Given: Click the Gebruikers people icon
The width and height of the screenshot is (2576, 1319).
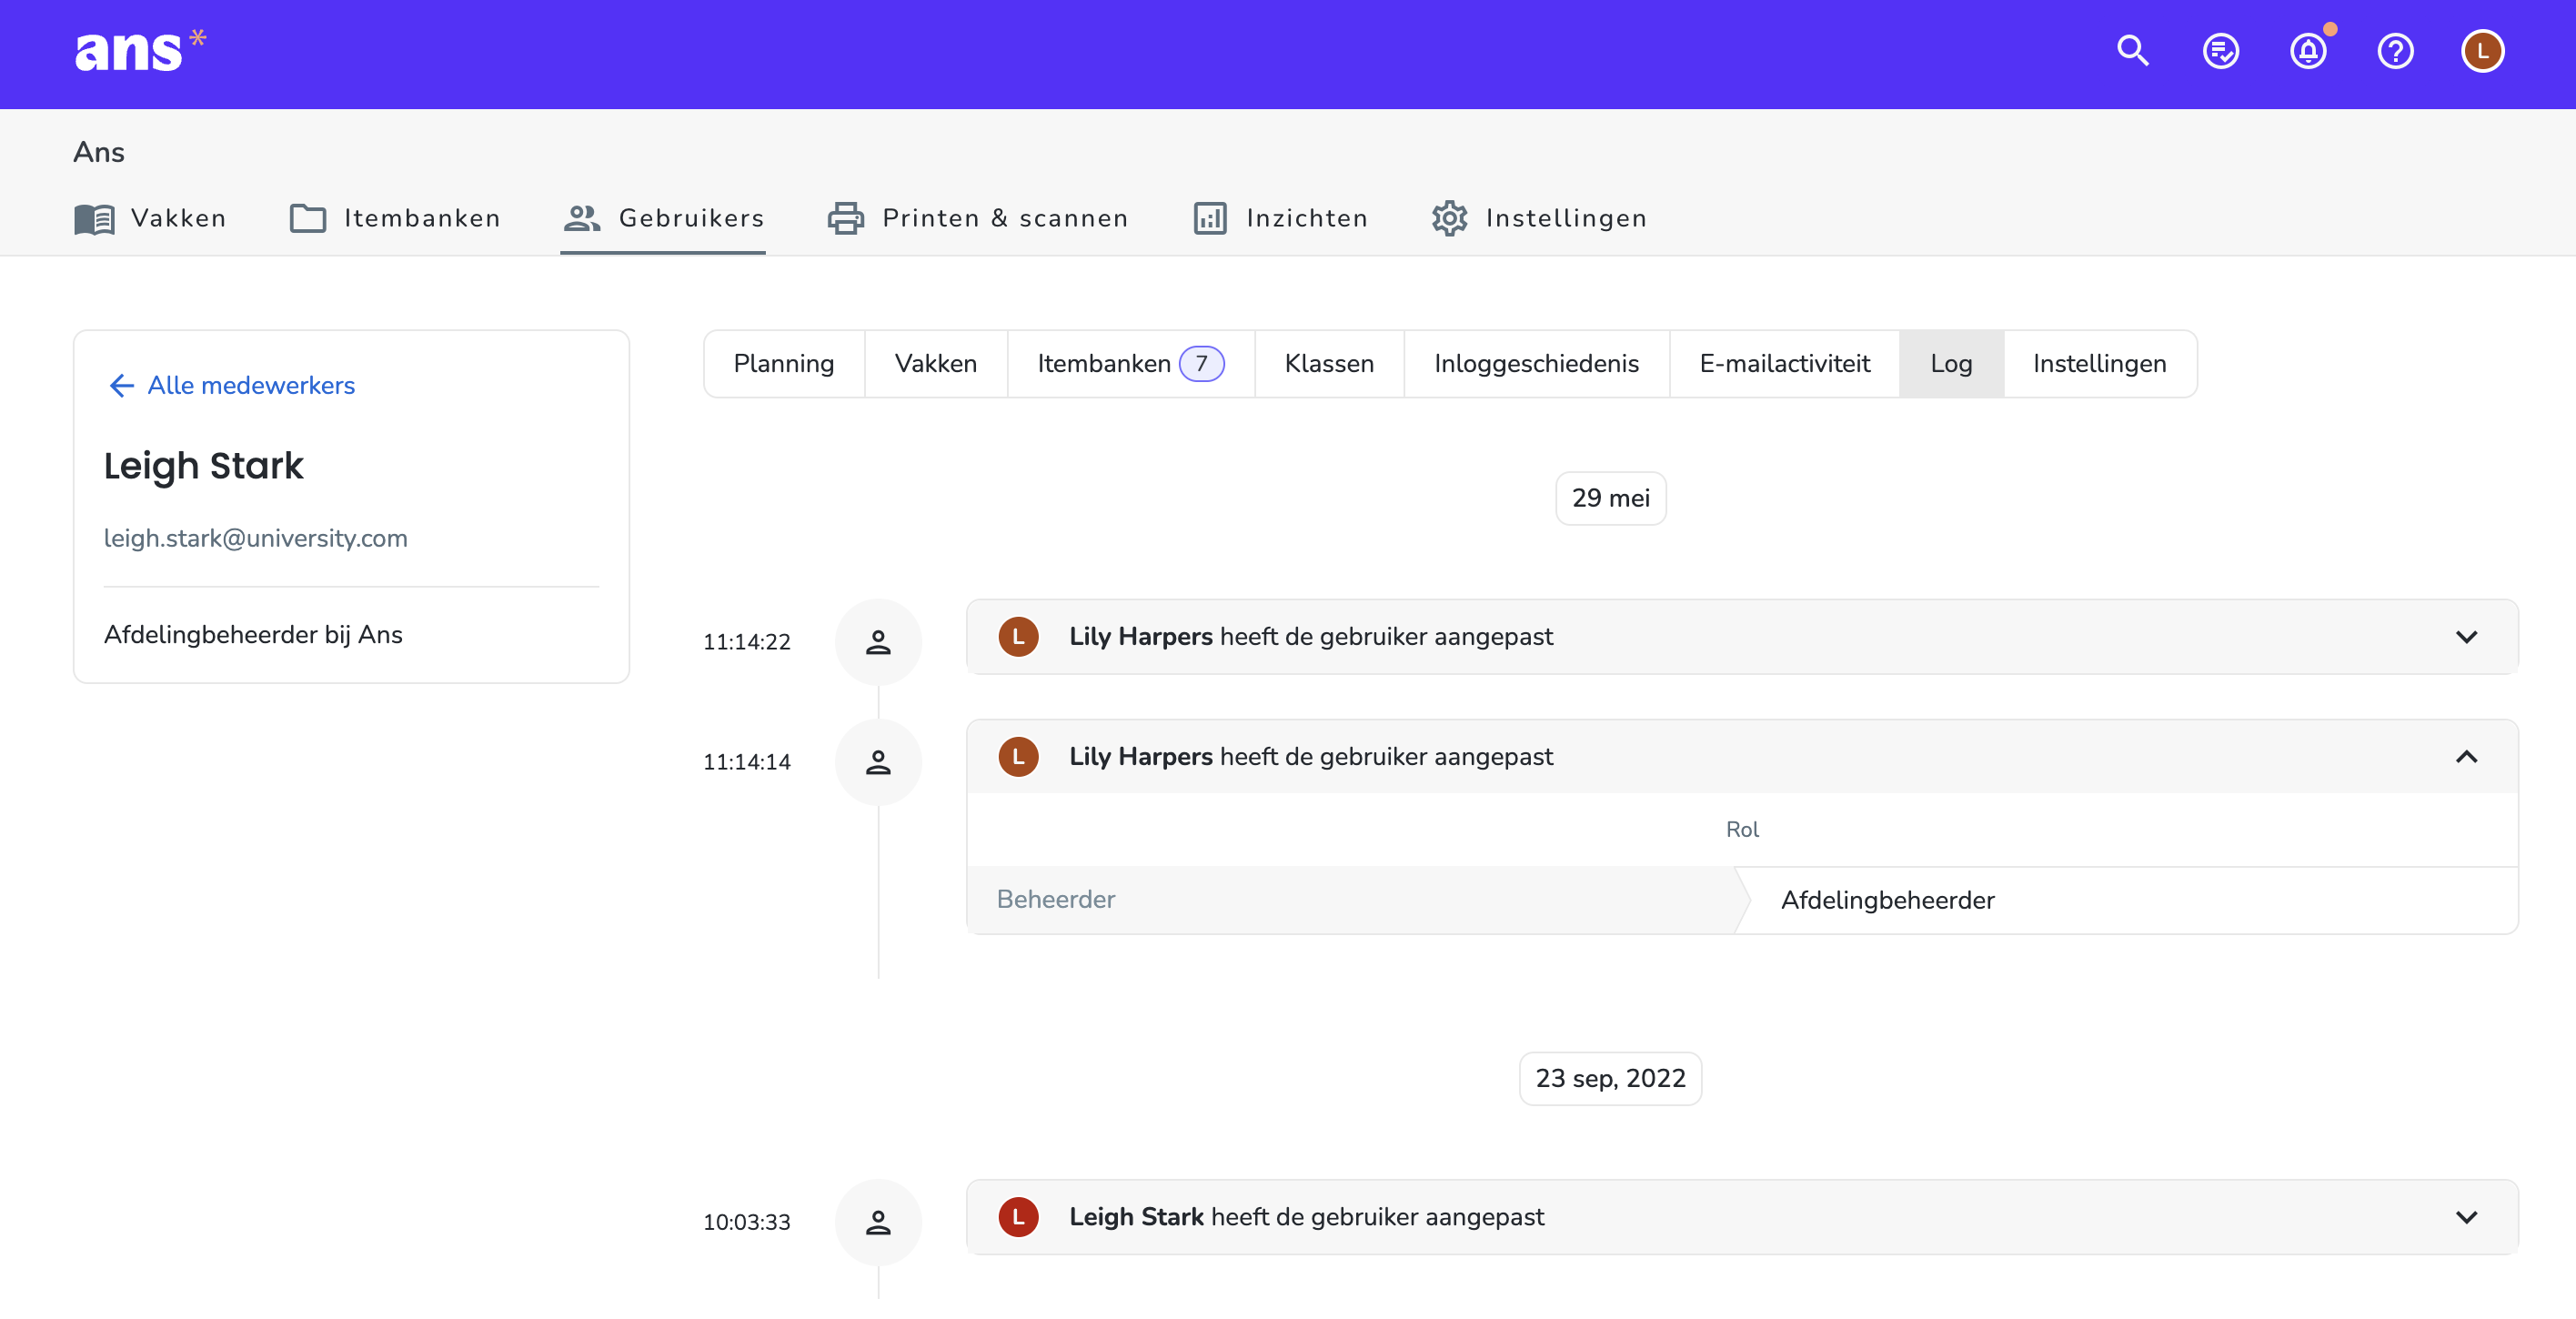Looking at the screenshot, I should point(582,219).
